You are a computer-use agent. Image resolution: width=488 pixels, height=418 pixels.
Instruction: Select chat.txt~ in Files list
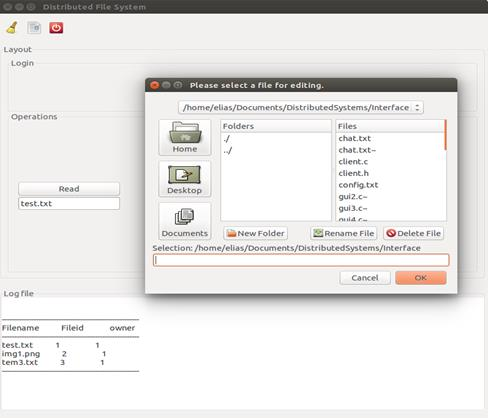(x=390, y=150)
